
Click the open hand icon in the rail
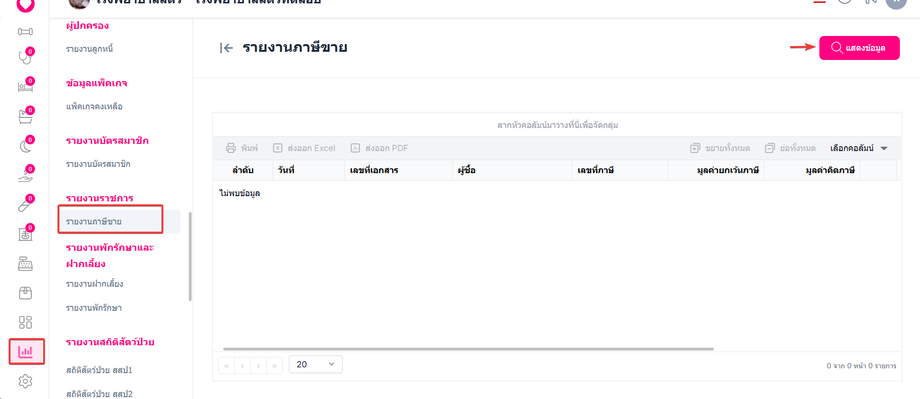pyautogui.click(x=25, y=175)
